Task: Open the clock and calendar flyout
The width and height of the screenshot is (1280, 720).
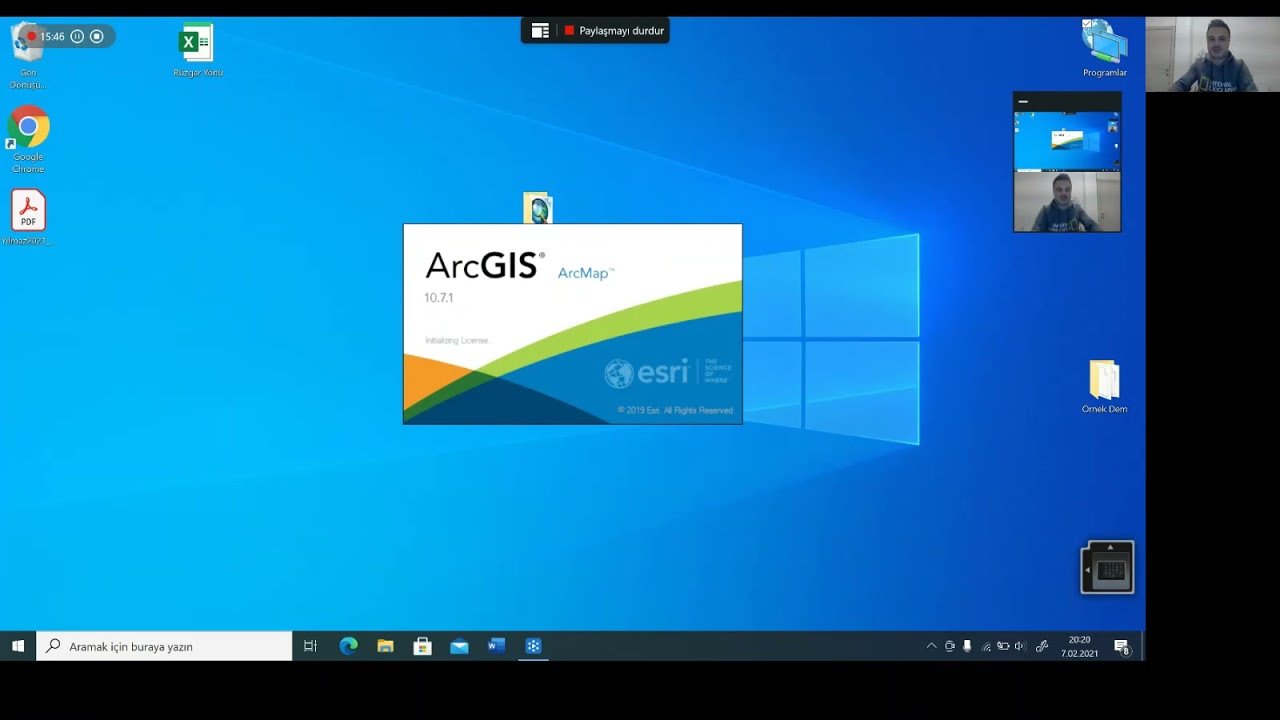Action: (x=1079, y=646)
